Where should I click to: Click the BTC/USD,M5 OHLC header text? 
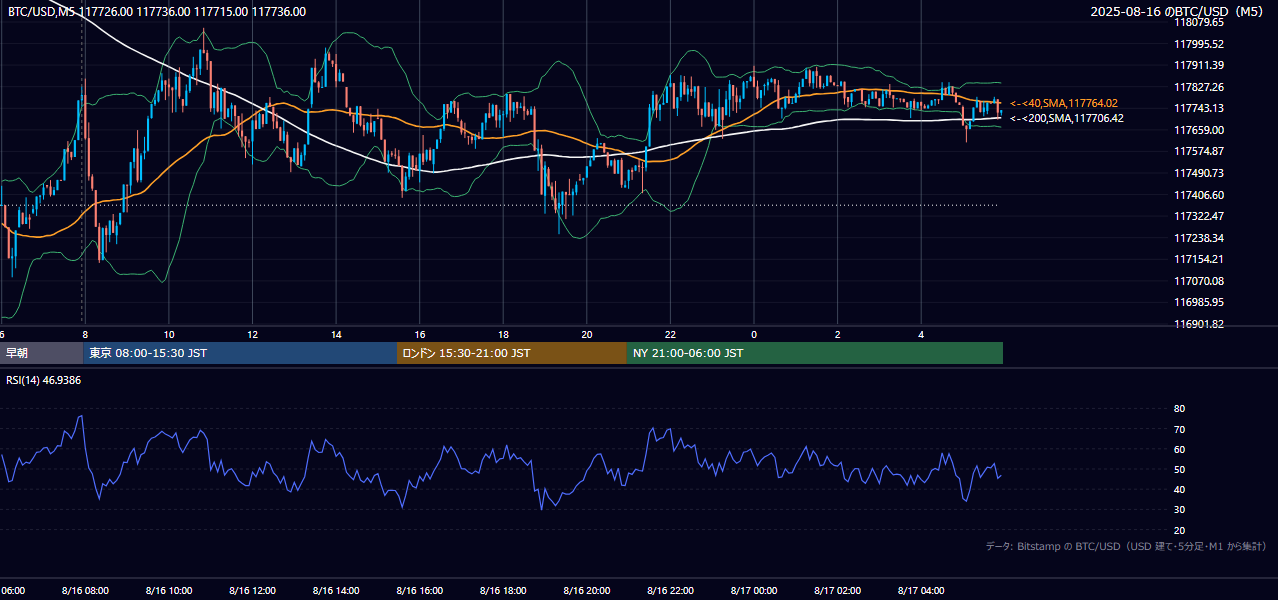157,12
